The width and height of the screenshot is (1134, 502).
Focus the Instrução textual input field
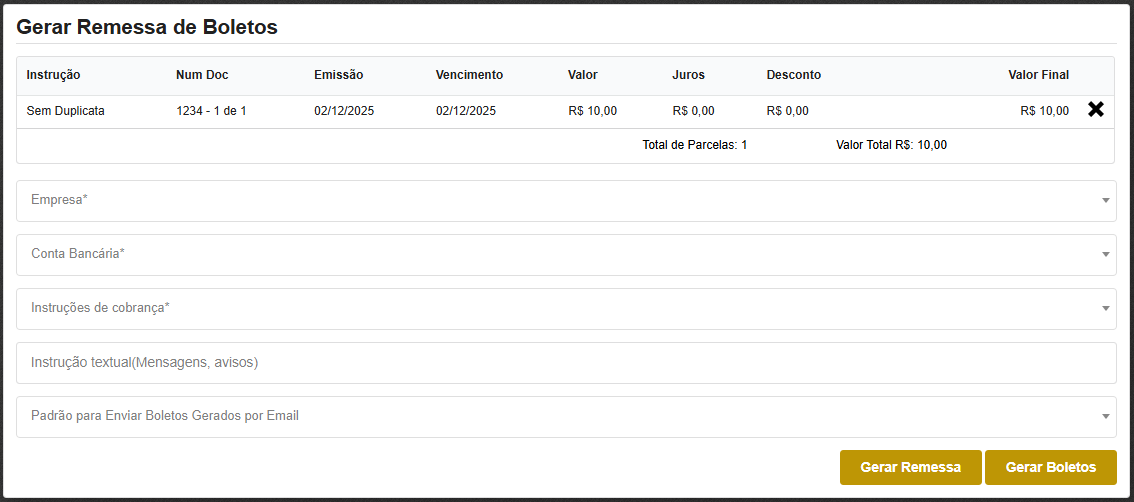[x=565, y=363]
